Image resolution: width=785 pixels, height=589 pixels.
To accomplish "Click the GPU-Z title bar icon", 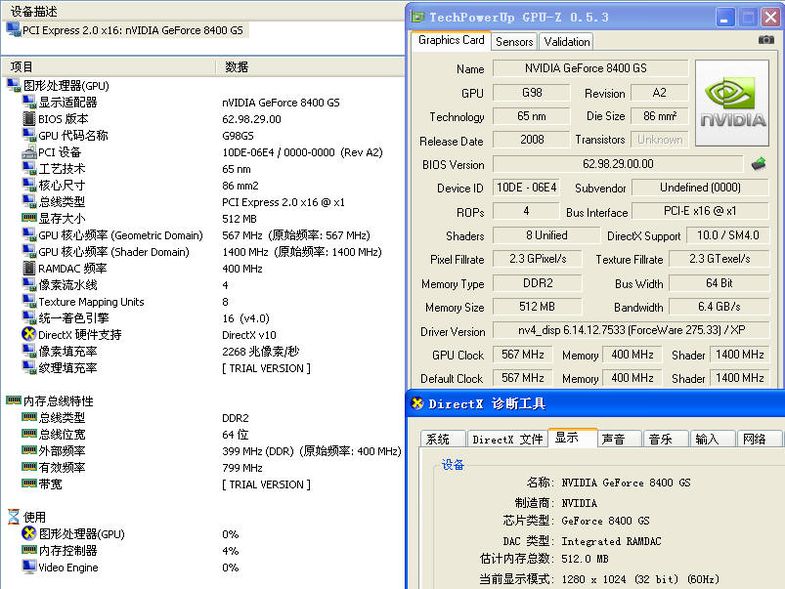I will pyautogui.click(x=417, y=17).
